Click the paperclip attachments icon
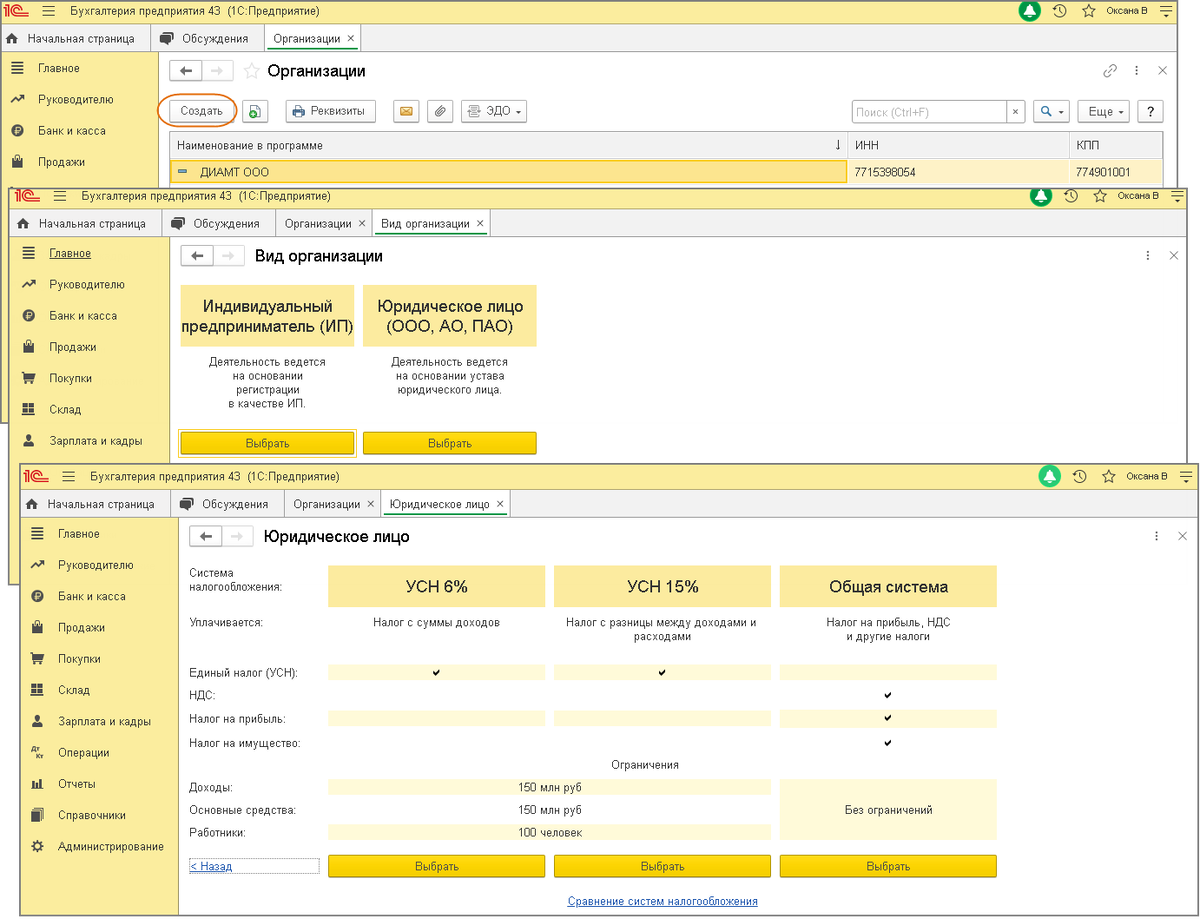This screenshot has height=919, width=1200. [440, 111]
